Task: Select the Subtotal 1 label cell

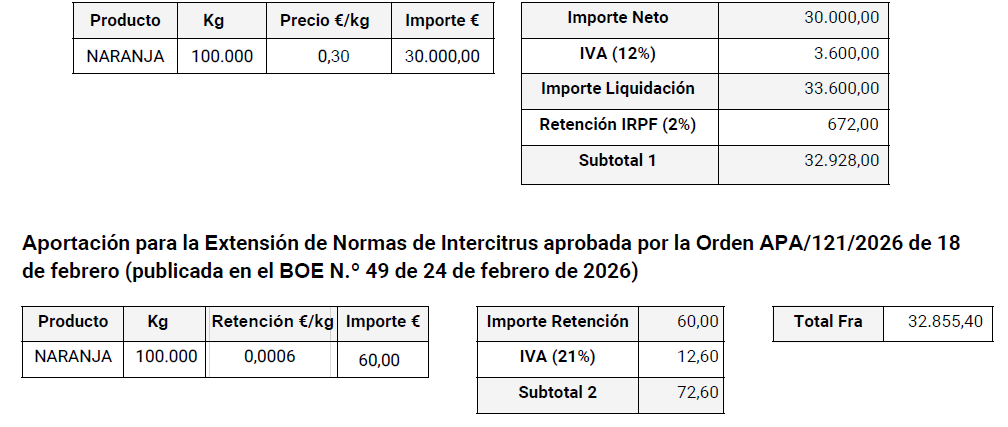Action: click(618, 159)
